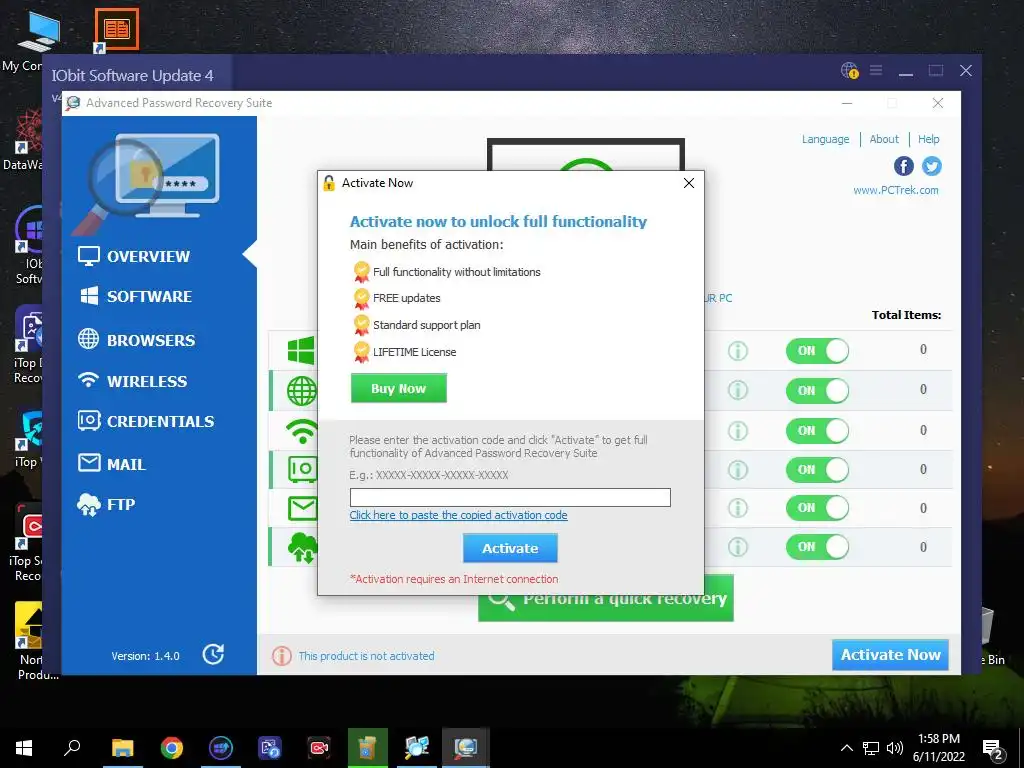The height and width of the screenshot is (768, 1024).
Task: Open the network icon in system tray
Action: (x=871, y=748)
